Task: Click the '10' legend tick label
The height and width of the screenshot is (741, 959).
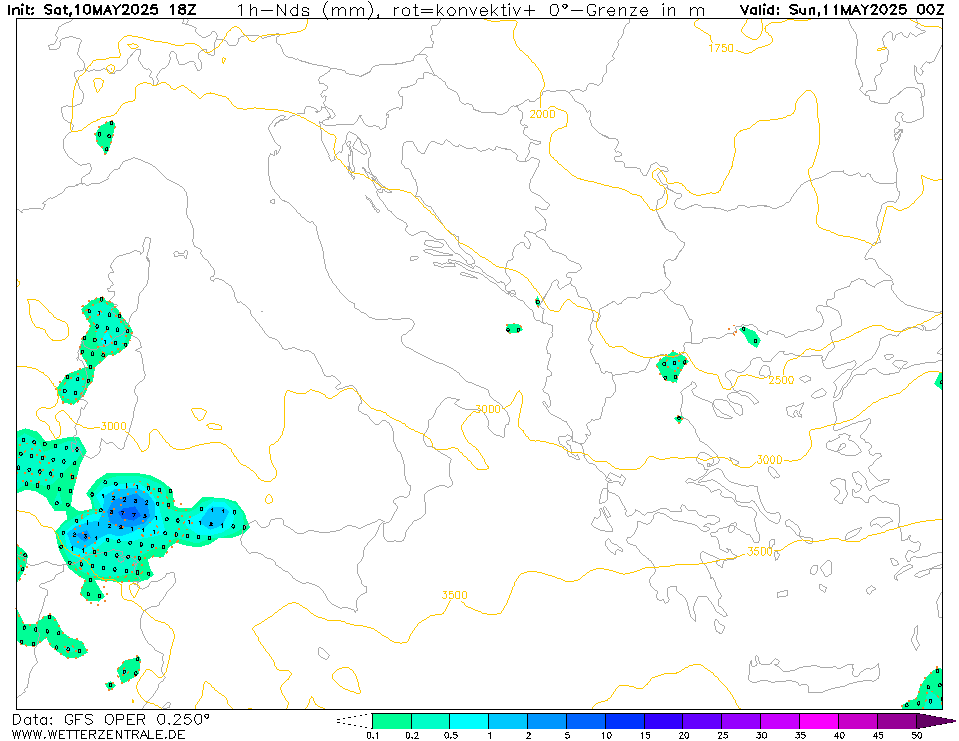Action: 606,735
